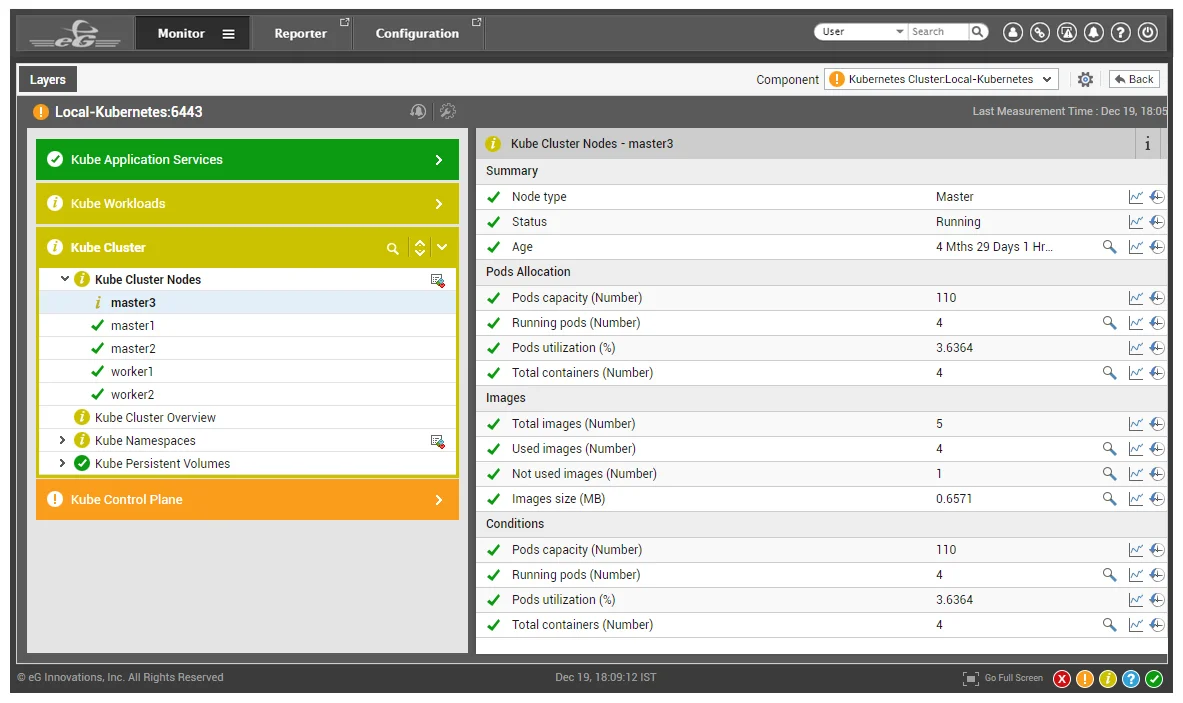Click the info button in Kube Cluster Nodes header
This screenshot has width=1183, height=703.
pos(1148,143)
